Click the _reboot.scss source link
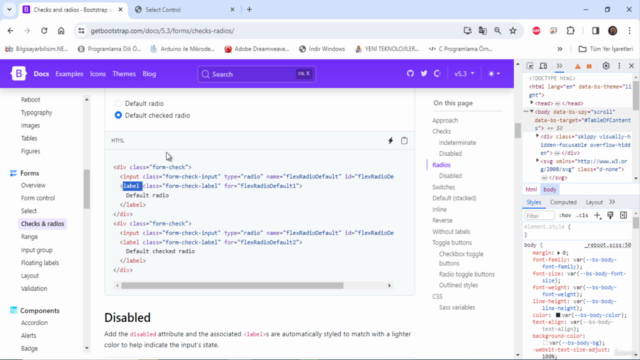 608,245
